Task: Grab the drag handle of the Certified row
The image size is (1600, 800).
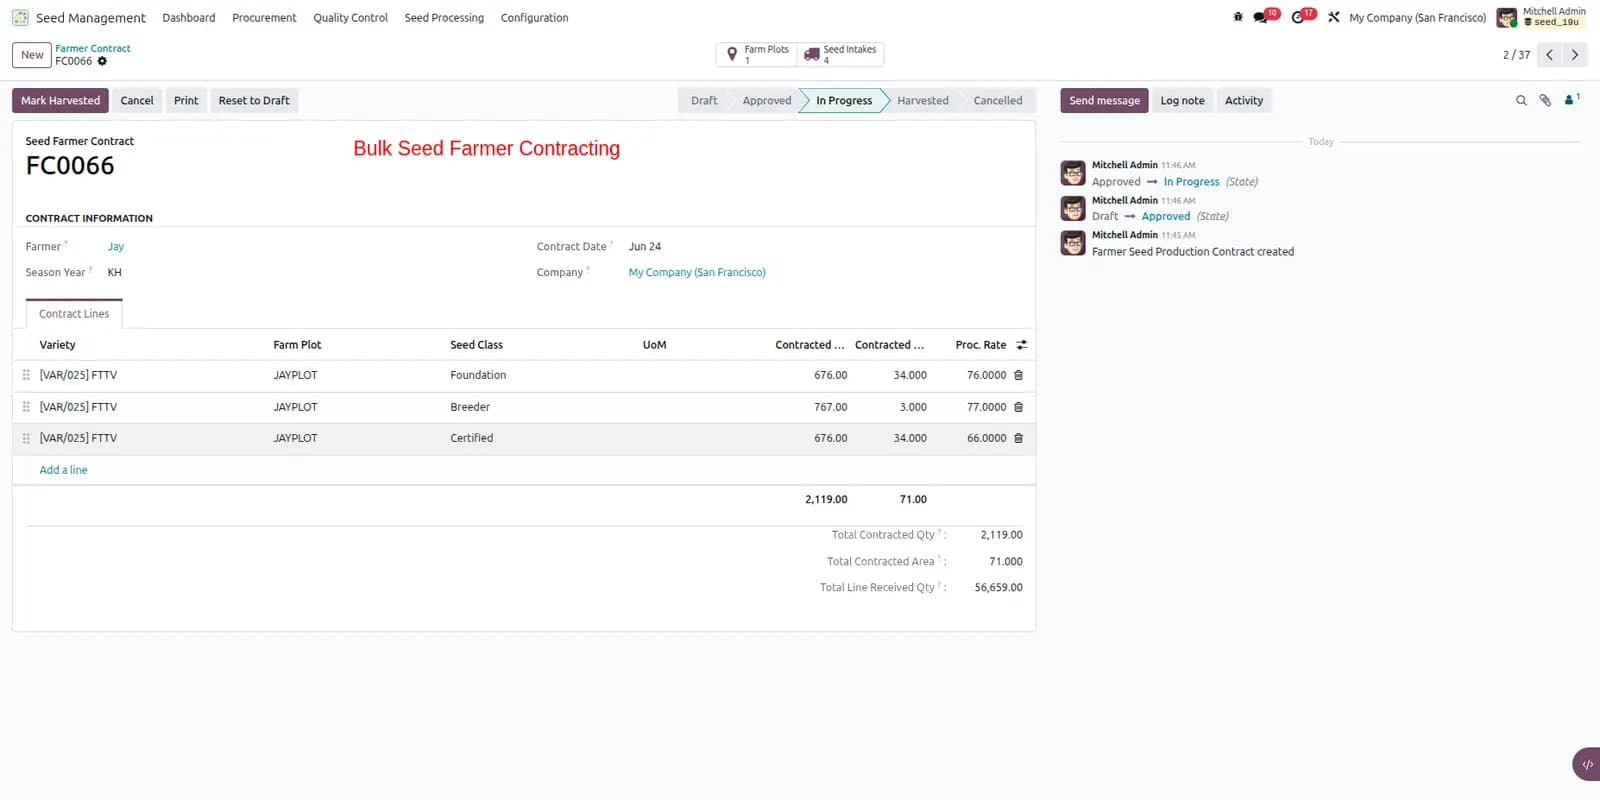Action: (x=26, y=438)
